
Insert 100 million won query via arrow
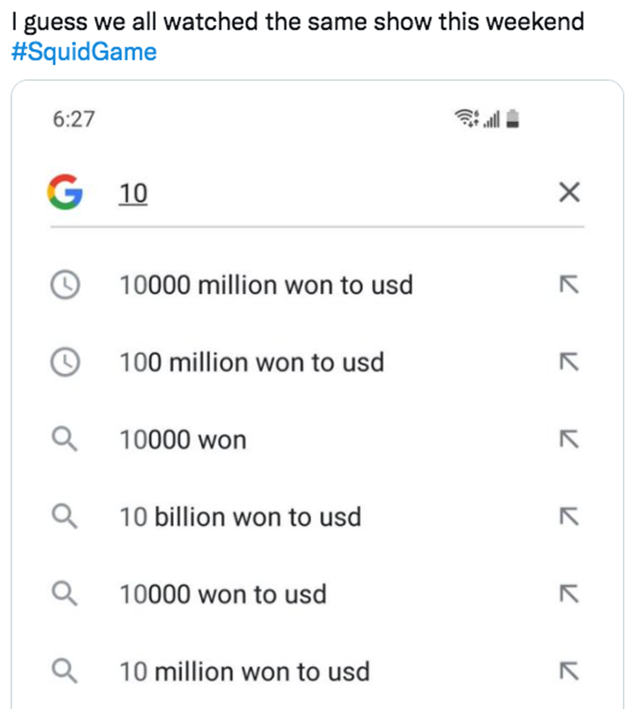(569, 362)
